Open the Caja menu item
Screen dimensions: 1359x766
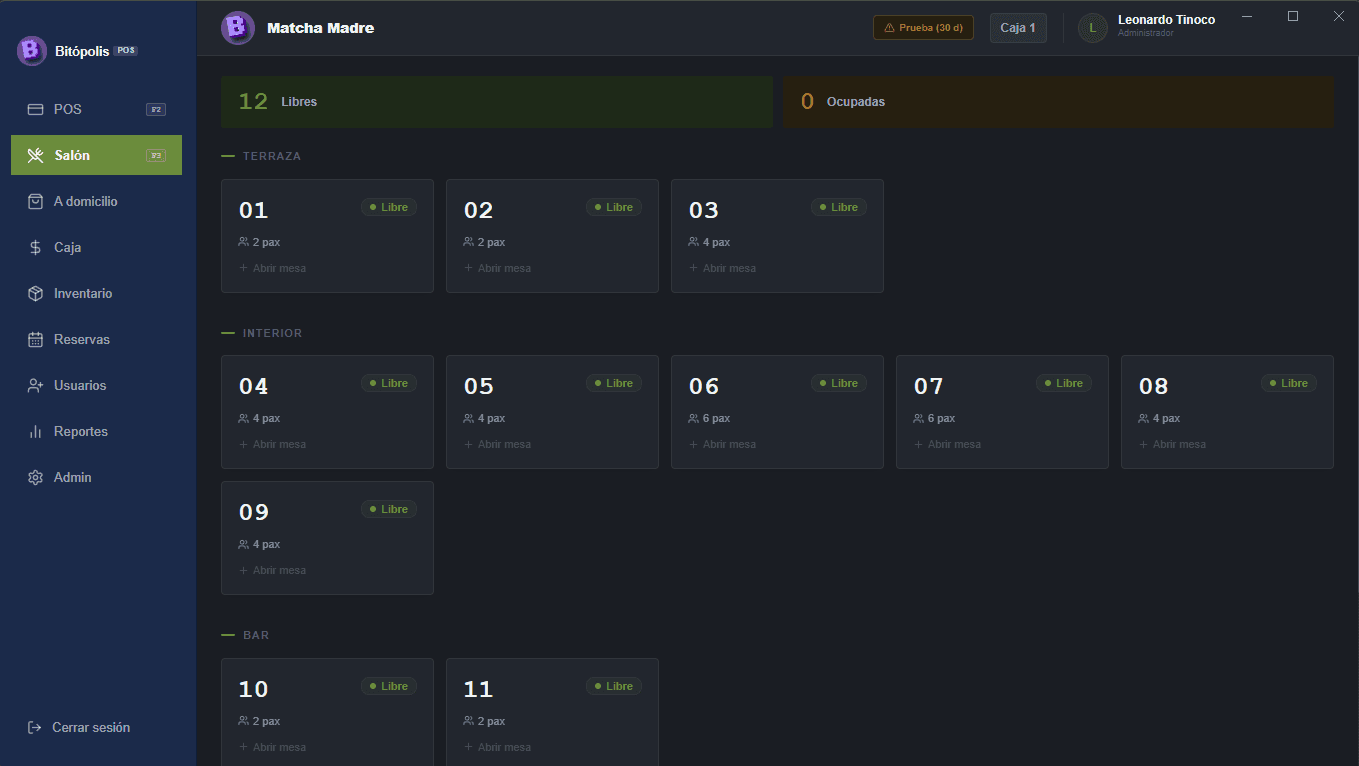97,247
